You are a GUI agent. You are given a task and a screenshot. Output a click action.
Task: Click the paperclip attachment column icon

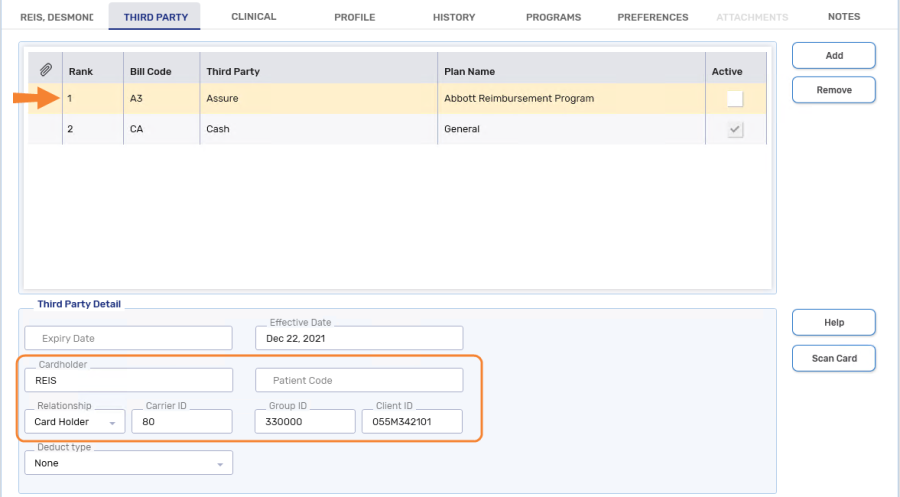(45, 71)
